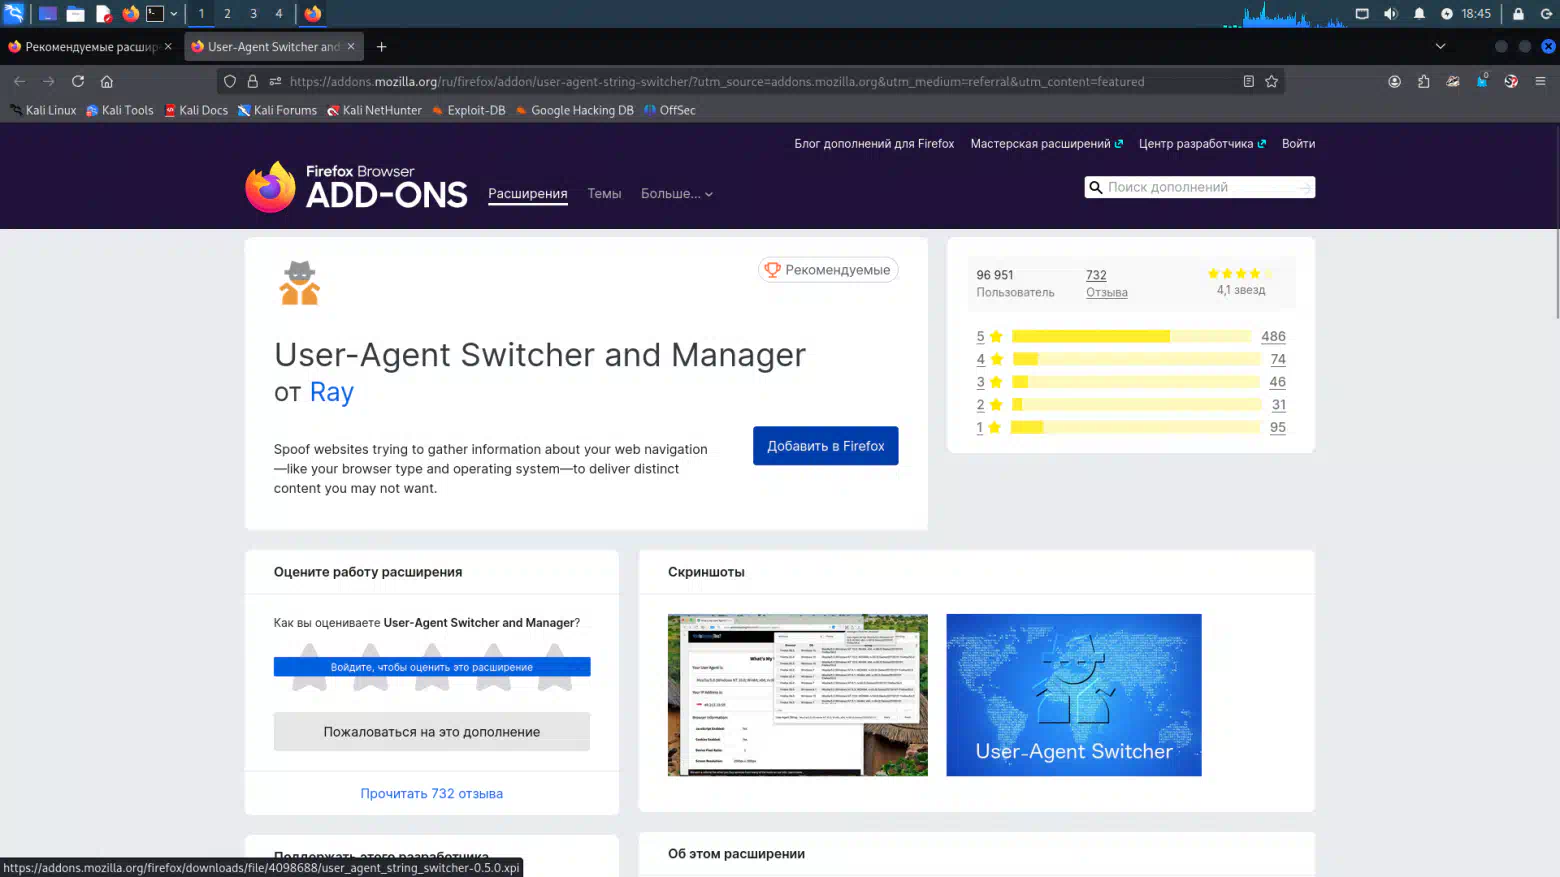The width and height of the screenshot is (1560, 877).
Task: Click the lock screen icon in panel
Action: click(x=1518, y=14)
